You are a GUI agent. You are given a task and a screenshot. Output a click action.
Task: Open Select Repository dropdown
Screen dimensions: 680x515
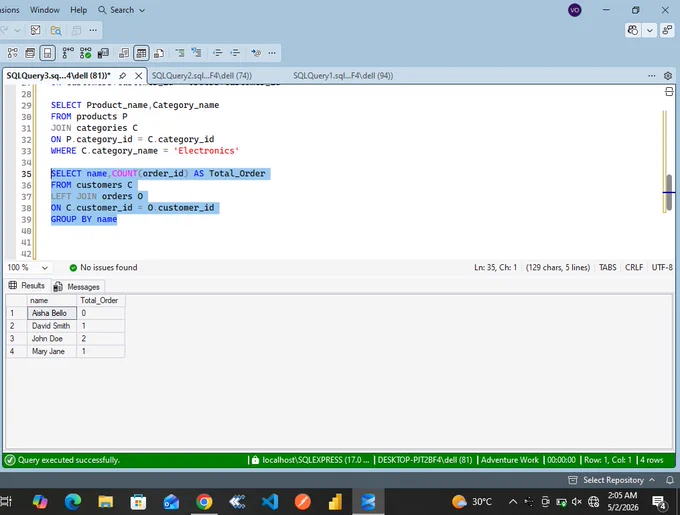click(x=611, y=480)
